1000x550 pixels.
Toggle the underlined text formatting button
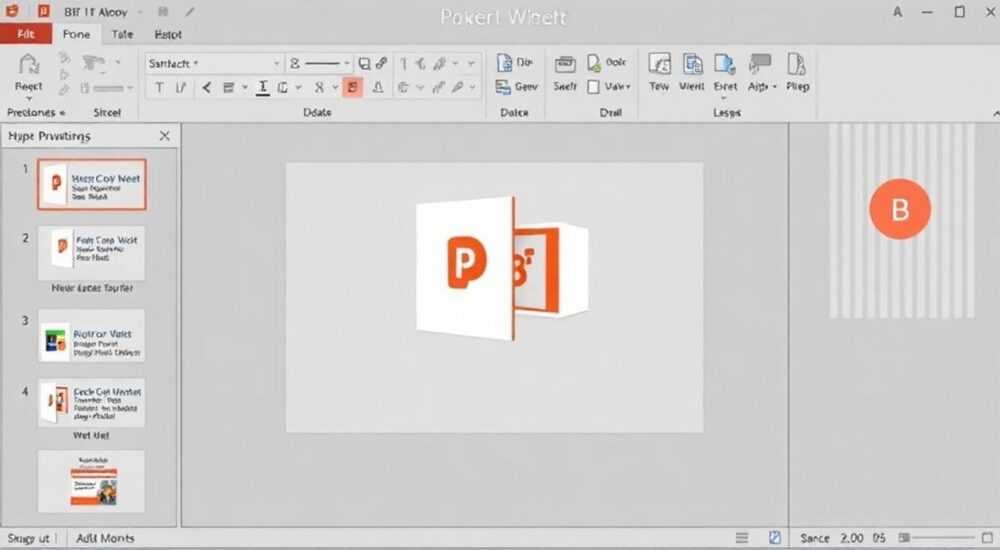point(262,87)
